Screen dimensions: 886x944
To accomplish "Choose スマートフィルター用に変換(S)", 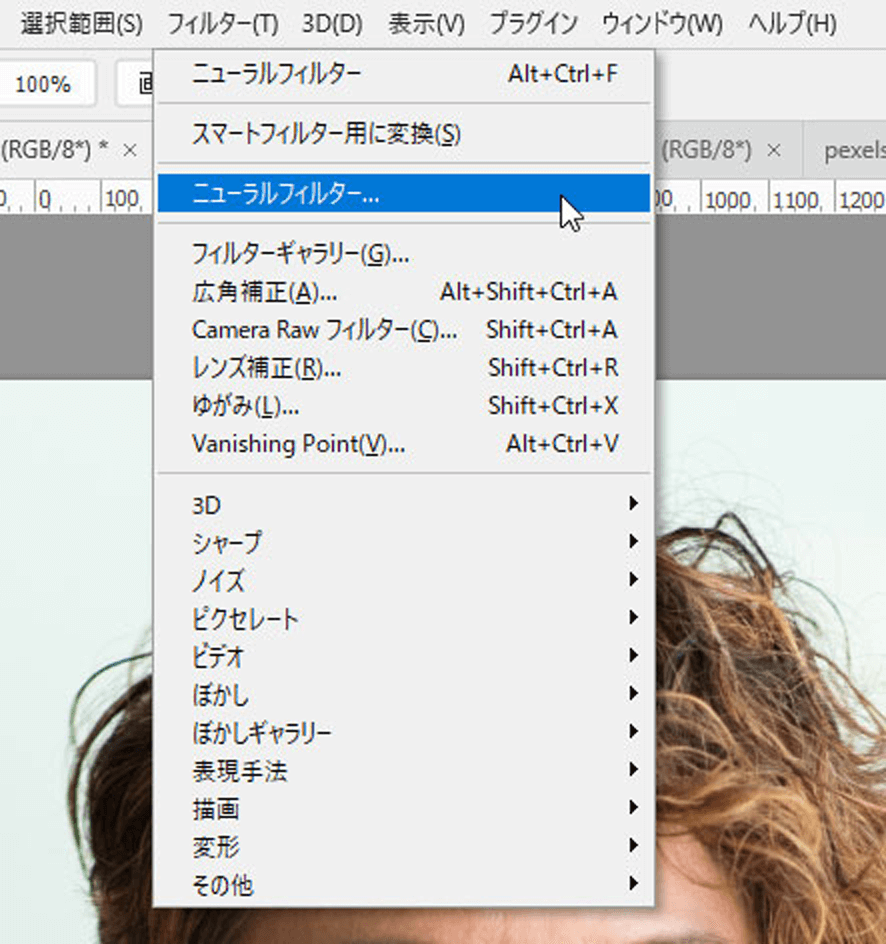I will tap(404, 134).
